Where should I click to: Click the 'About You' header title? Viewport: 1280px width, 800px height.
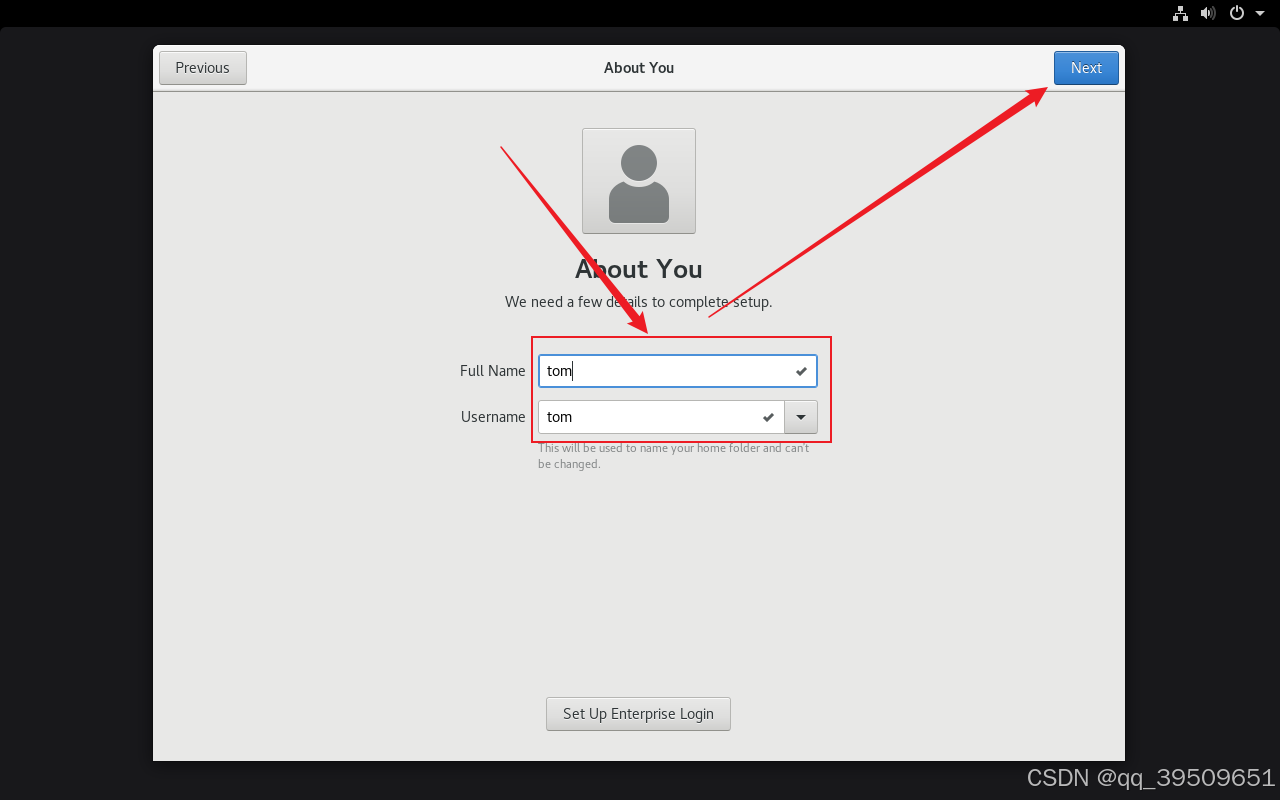pyautogui.click(x=639, y=68)
